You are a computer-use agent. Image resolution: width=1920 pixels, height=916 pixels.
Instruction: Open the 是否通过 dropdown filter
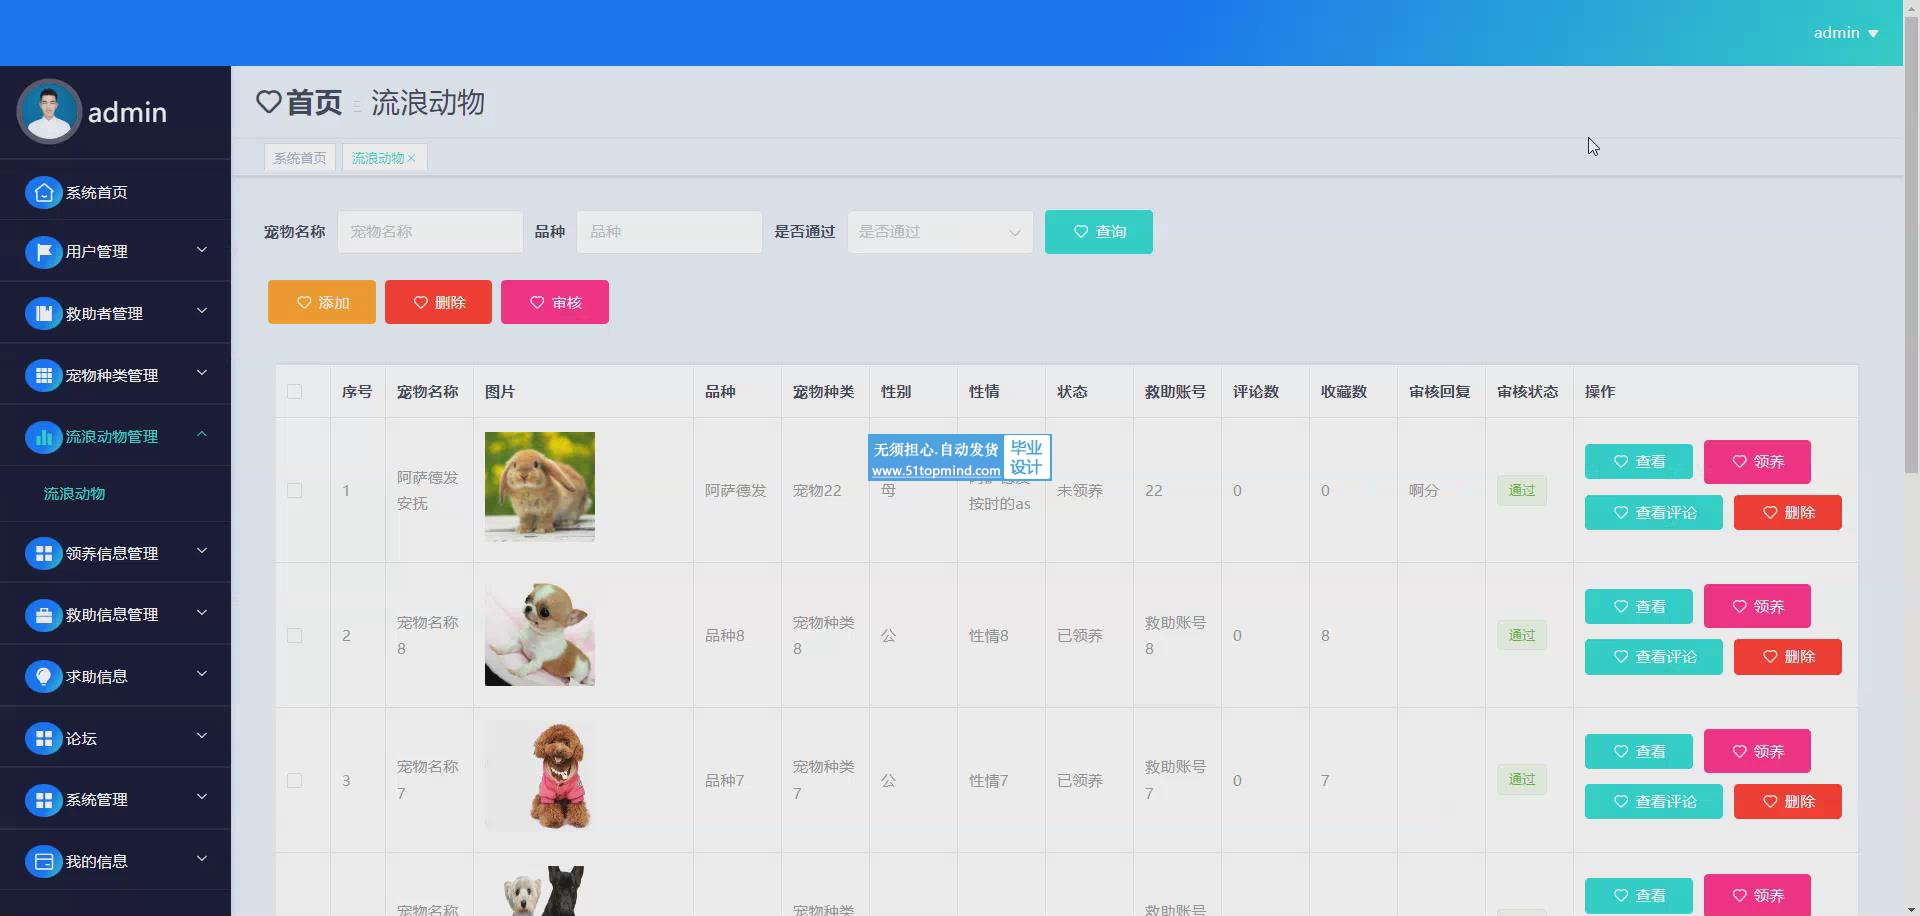939,232
